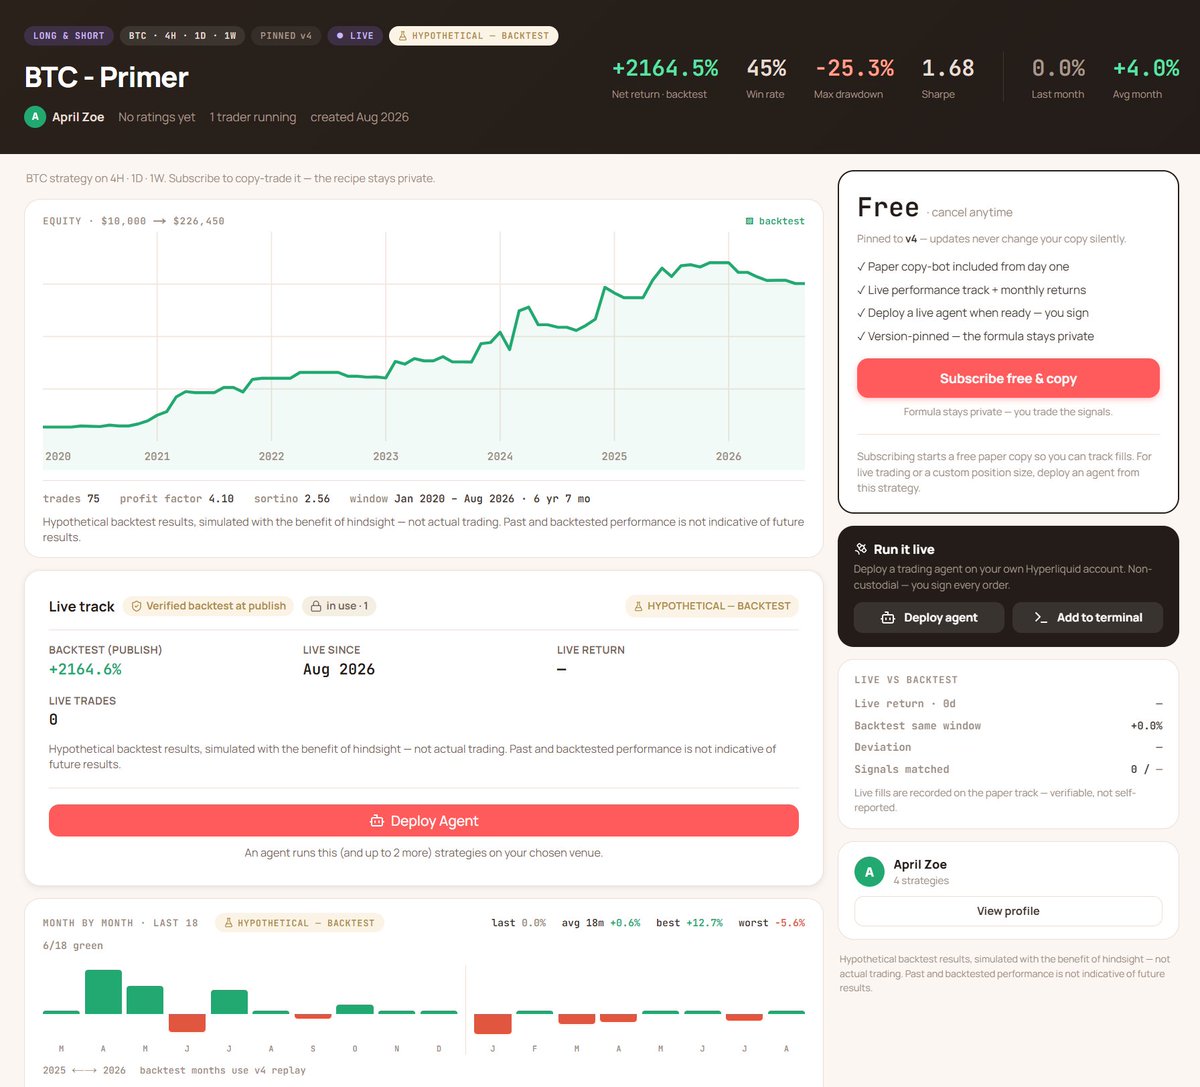Click April Zoe avatar in header
The width and height of the screenshot is (1200, 1087).
tap(35, 117)
